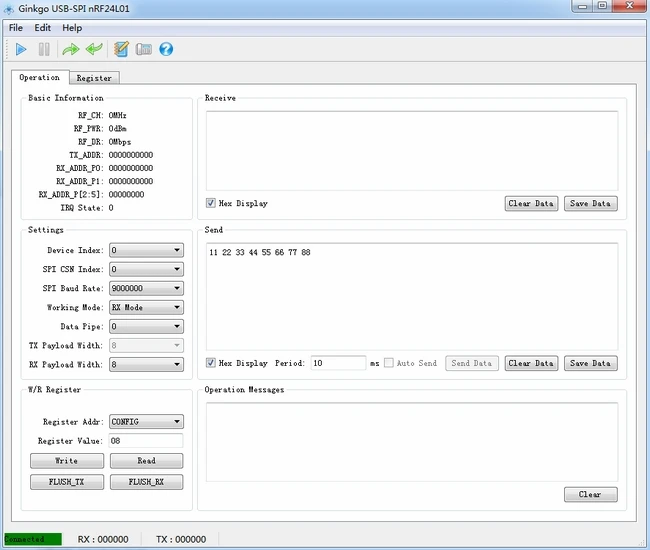Screen dimensions: 650x550
Task: Click the FLUSH_RX button
Action: coord(146,482)
